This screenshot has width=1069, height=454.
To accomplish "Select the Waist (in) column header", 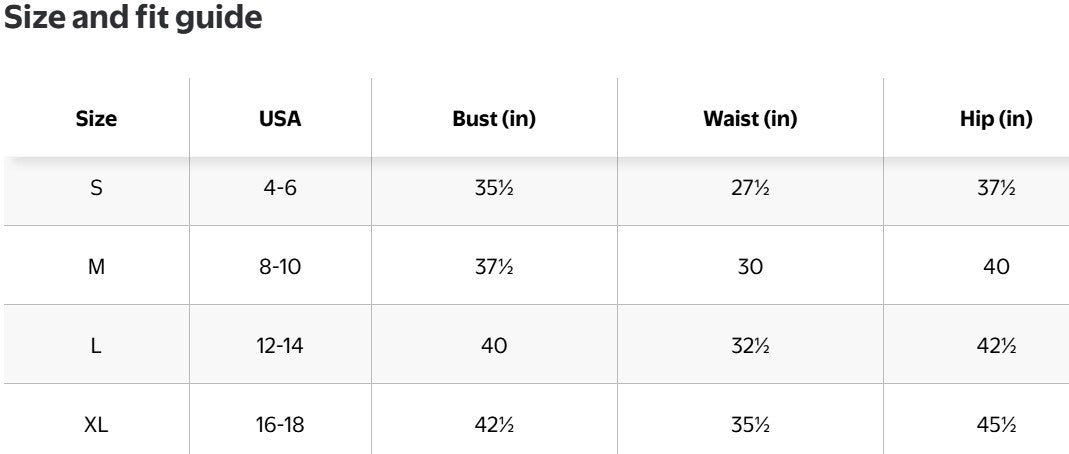I will click(750, 119).
